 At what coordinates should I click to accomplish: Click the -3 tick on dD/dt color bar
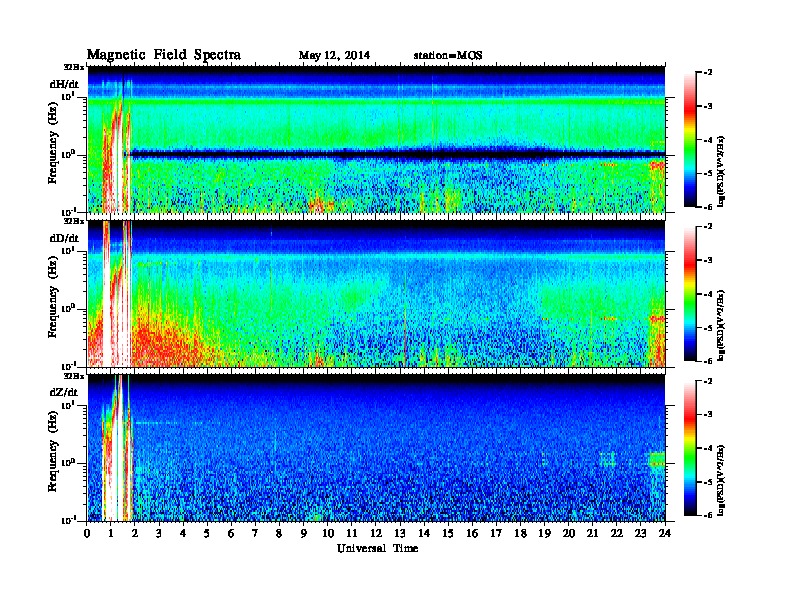(709, 260)
